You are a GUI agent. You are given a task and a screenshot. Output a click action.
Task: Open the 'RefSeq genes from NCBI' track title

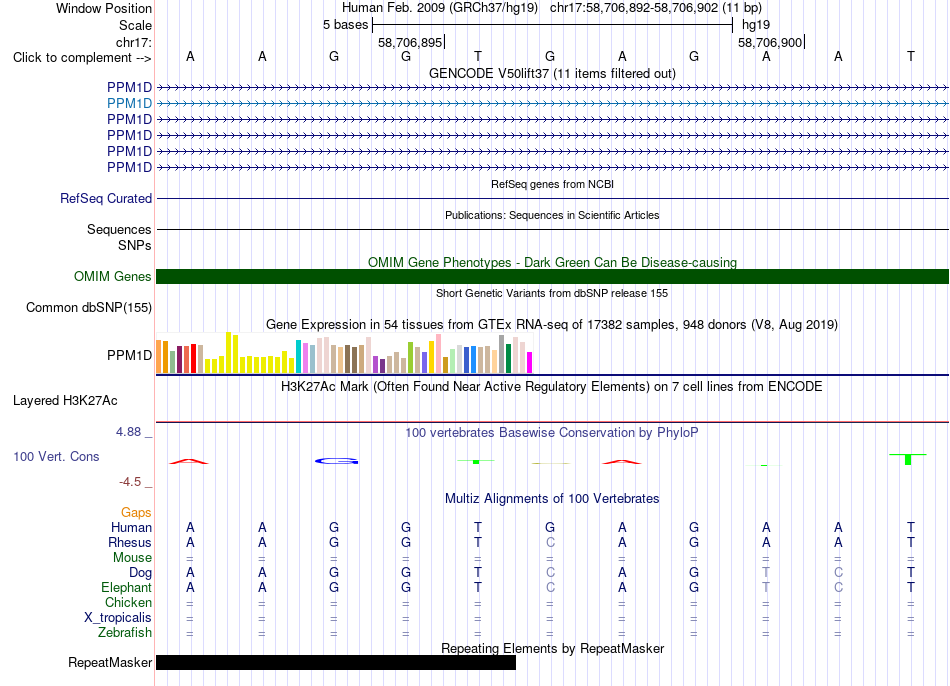pos(552,184)
